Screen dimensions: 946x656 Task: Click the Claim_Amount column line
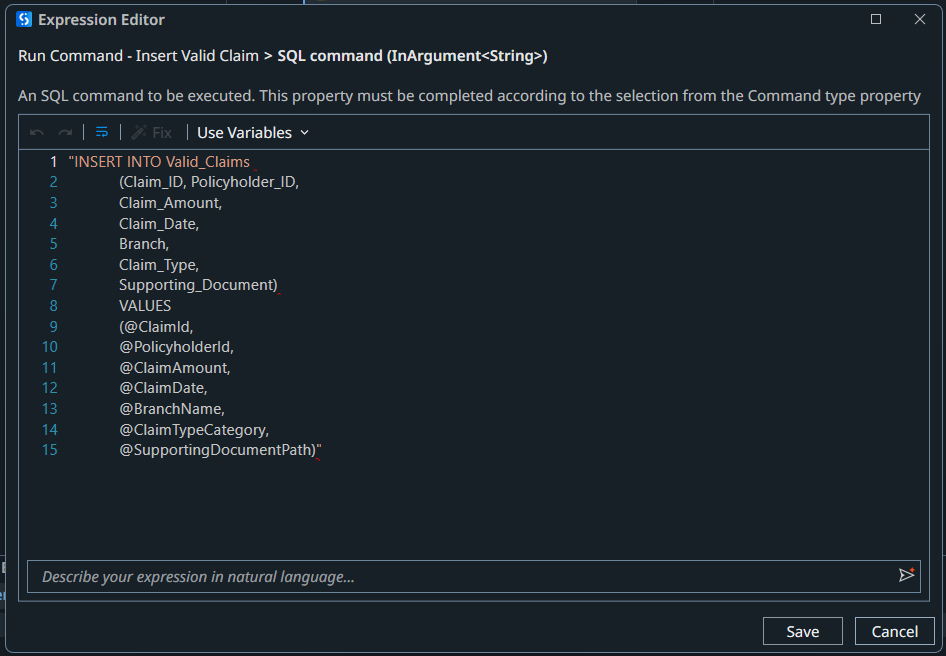pos(170,203)
